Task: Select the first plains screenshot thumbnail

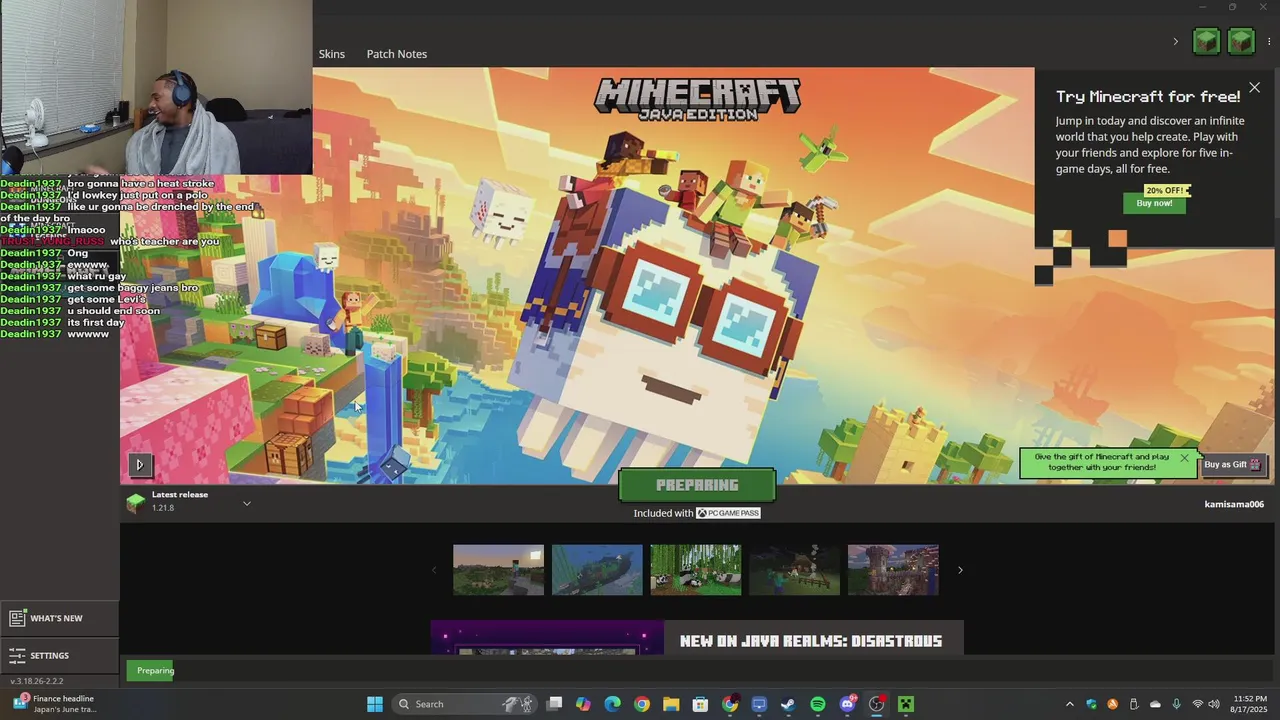Action: (x=498, y=570)
